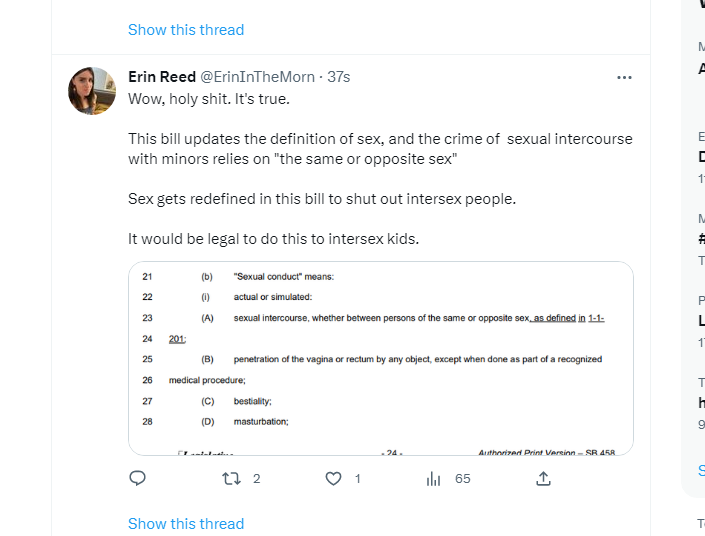Click the share arrow icon

(543, 479)
